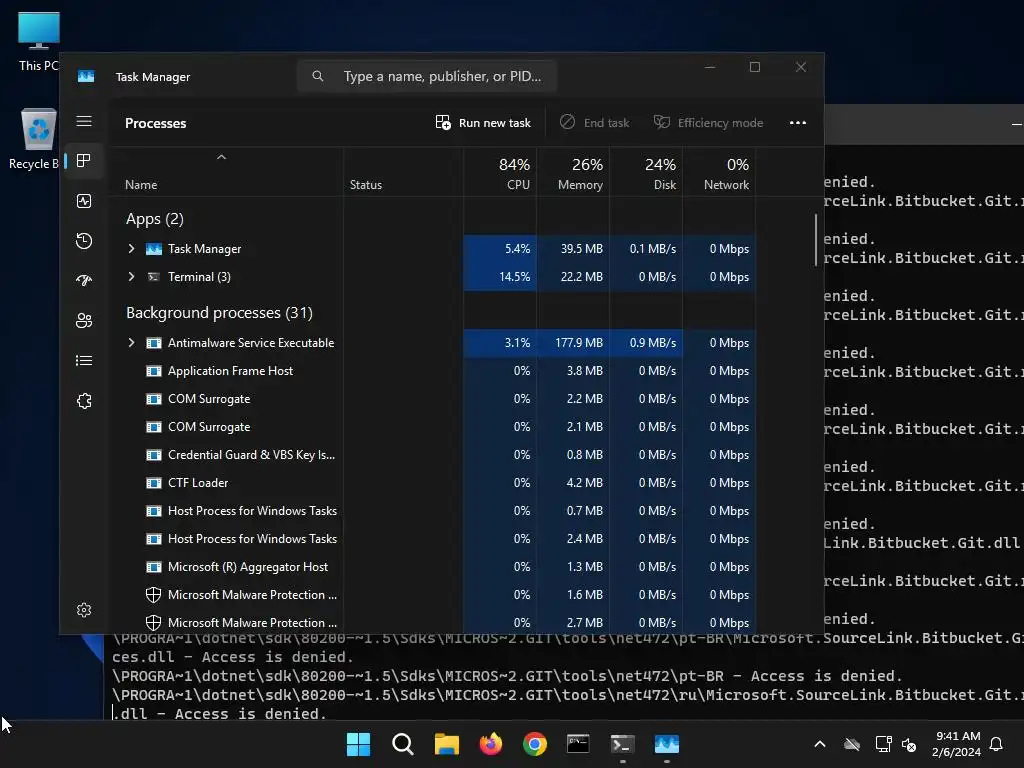Screen dimensions: 1024x768
Task: Click the Efficiency mode button
Action: tap(709, 123)
